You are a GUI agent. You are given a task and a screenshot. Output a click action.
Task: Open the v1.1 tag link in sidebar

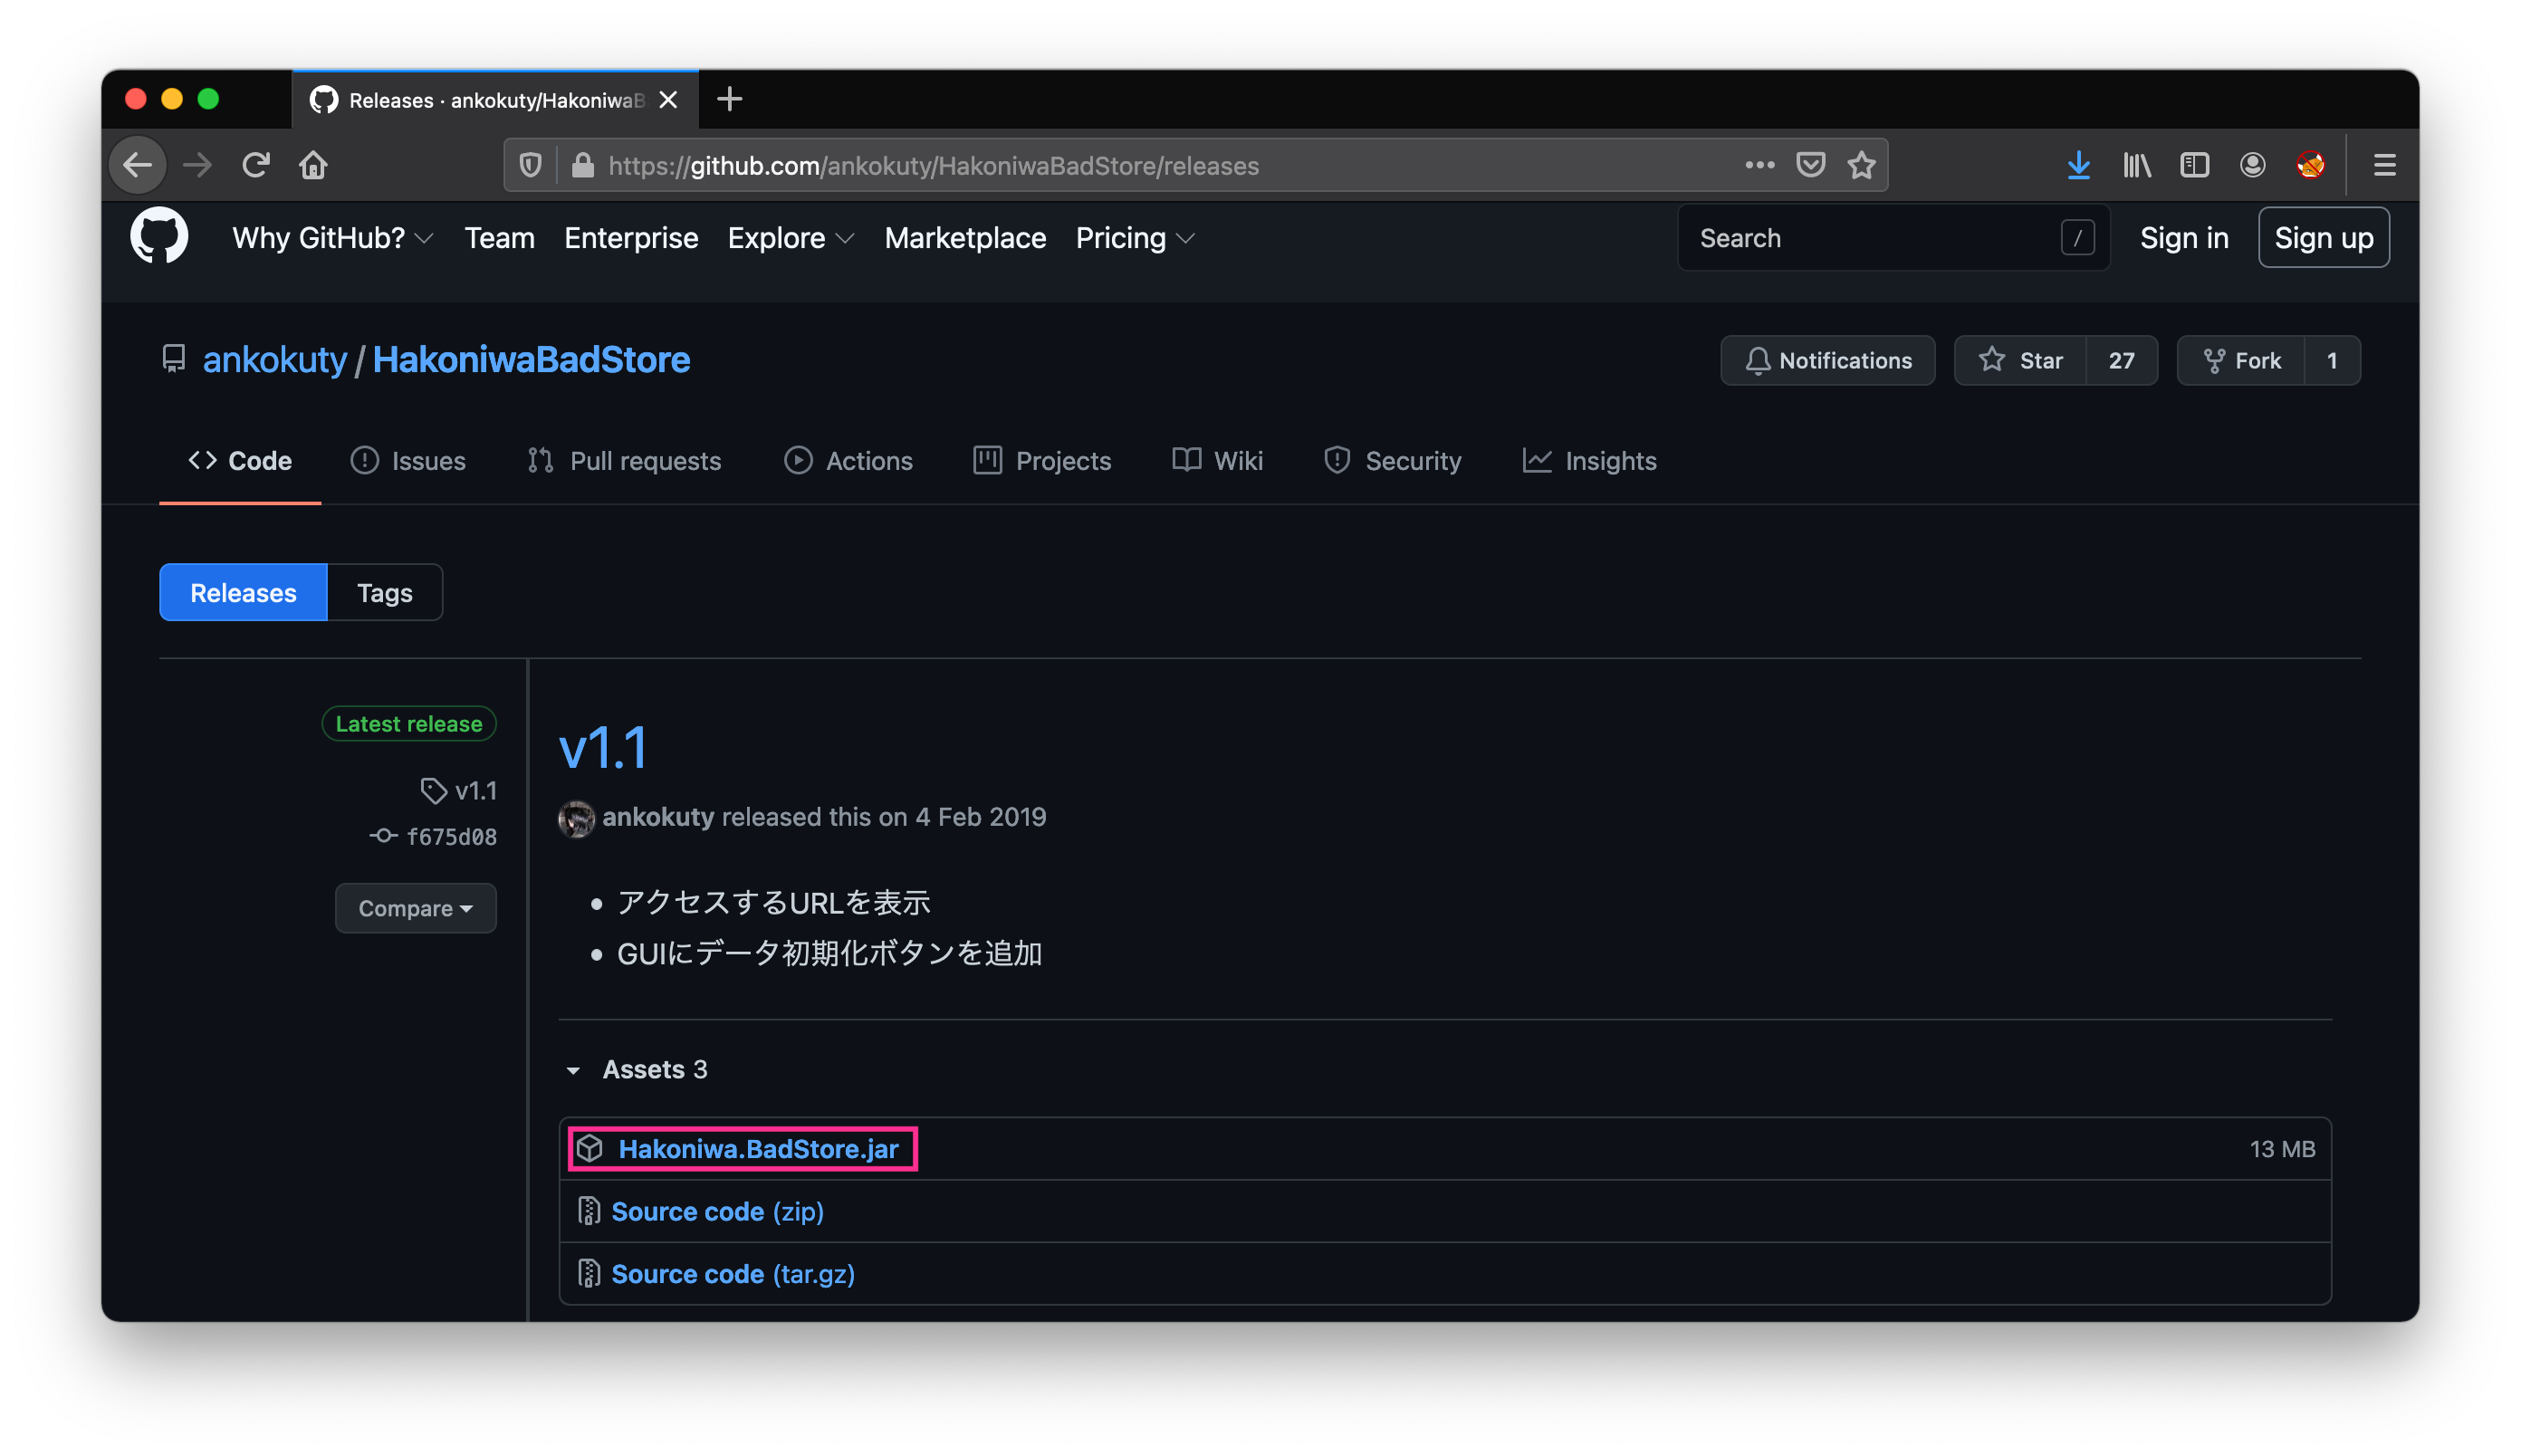pyautogui.click(x=459, y=791)
